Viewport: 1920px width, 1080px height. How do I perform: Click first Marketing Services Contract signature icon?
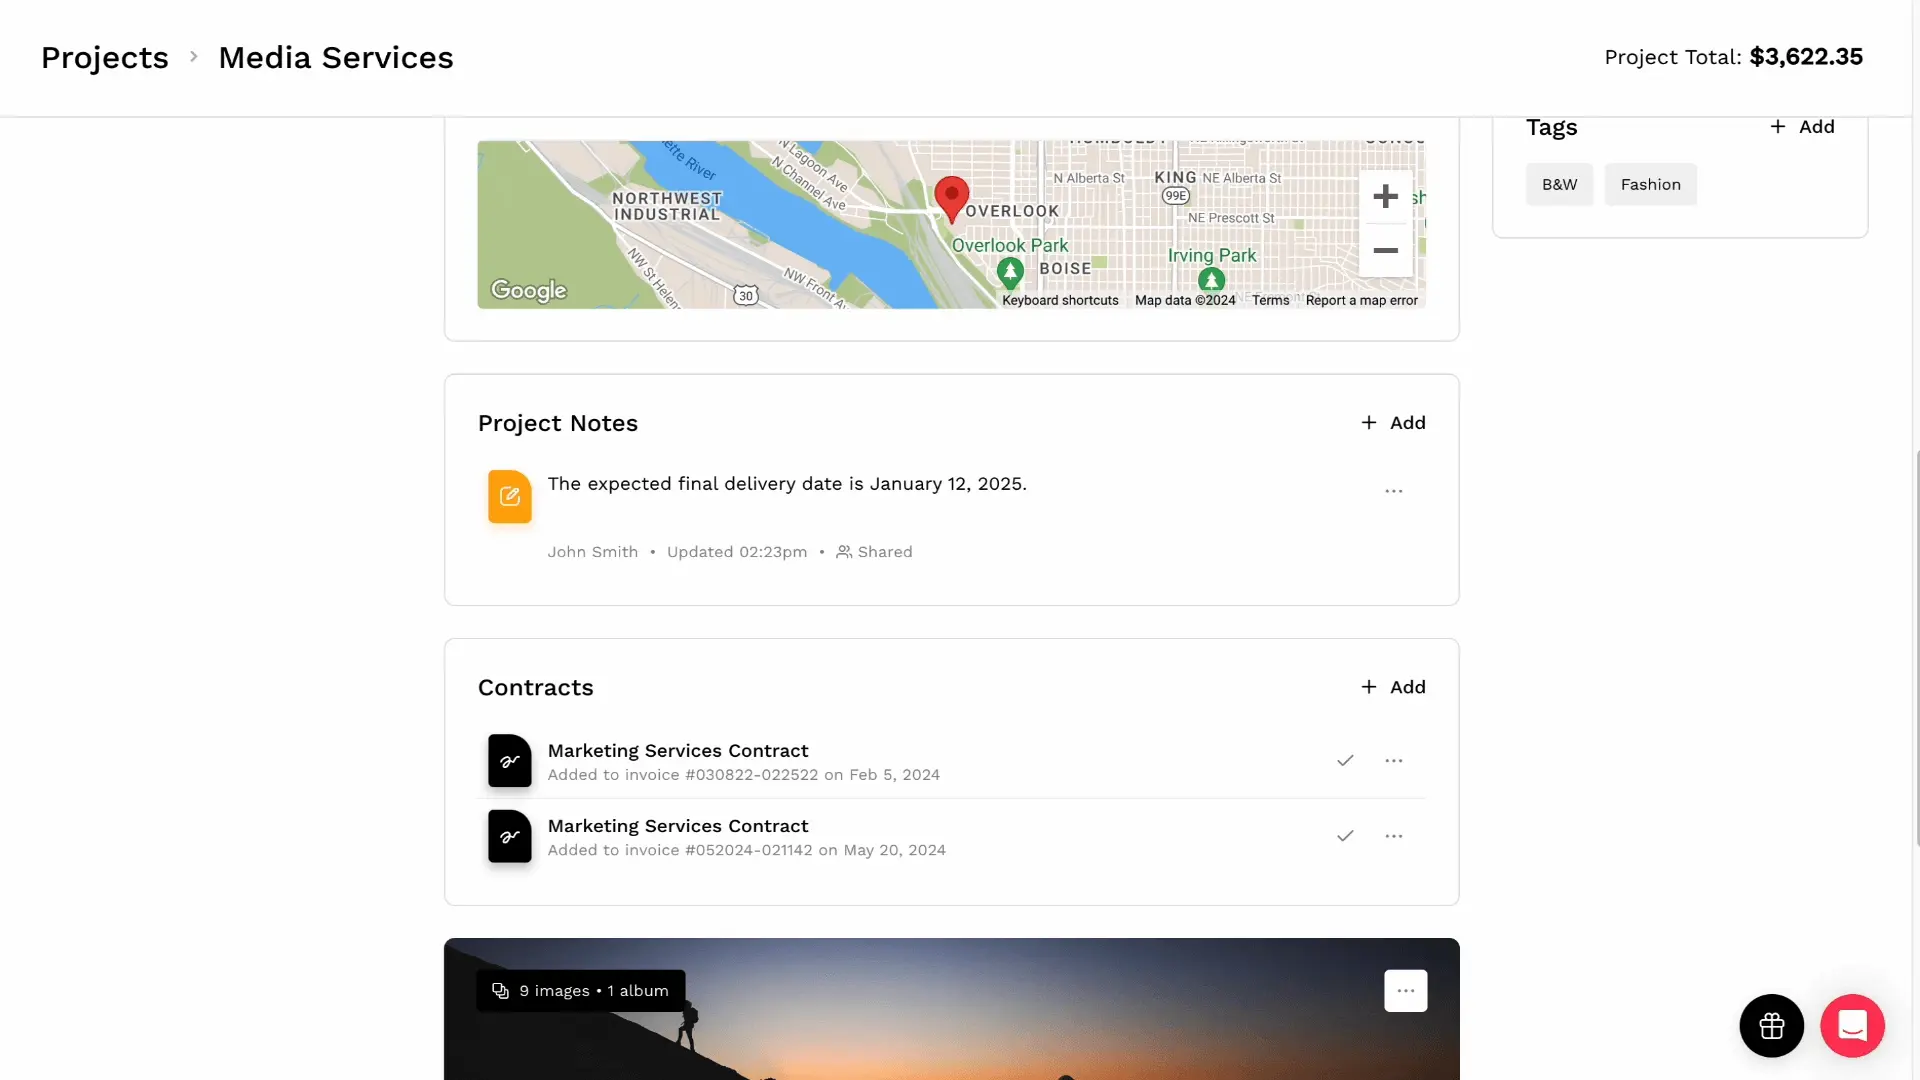(x=509, y=761)
